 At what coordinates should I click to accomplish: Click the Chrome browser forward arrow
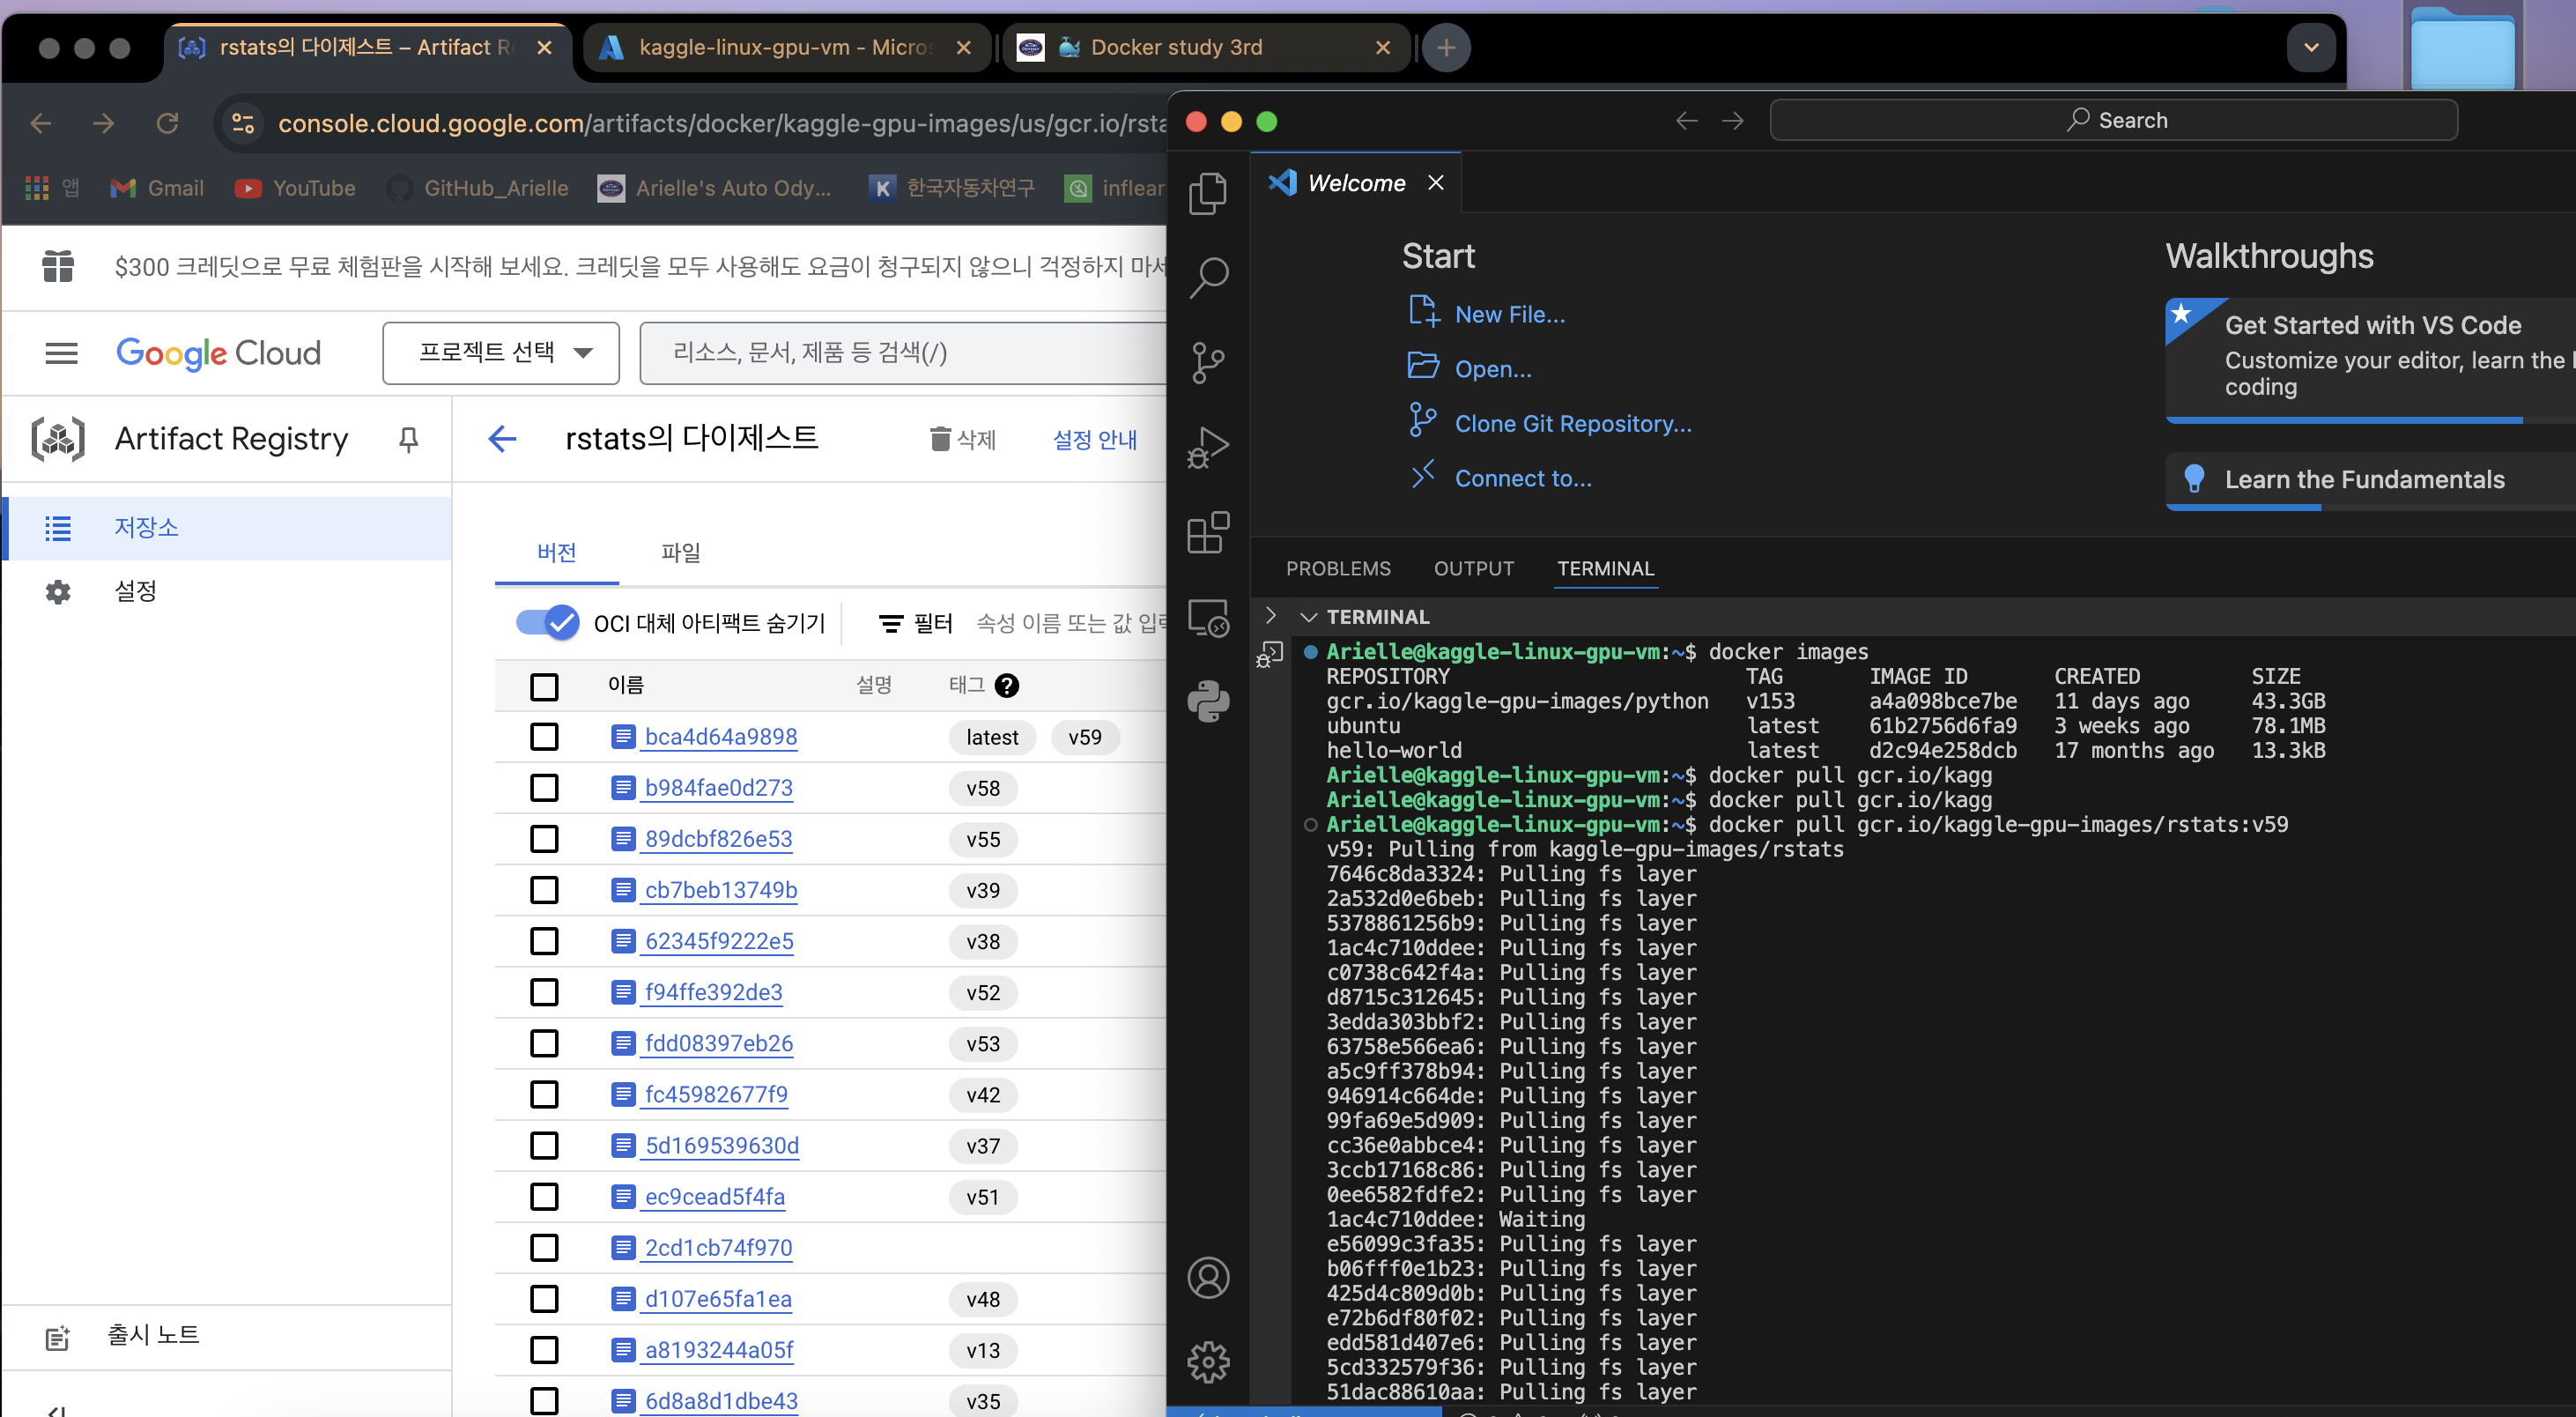tap(103, 123)
